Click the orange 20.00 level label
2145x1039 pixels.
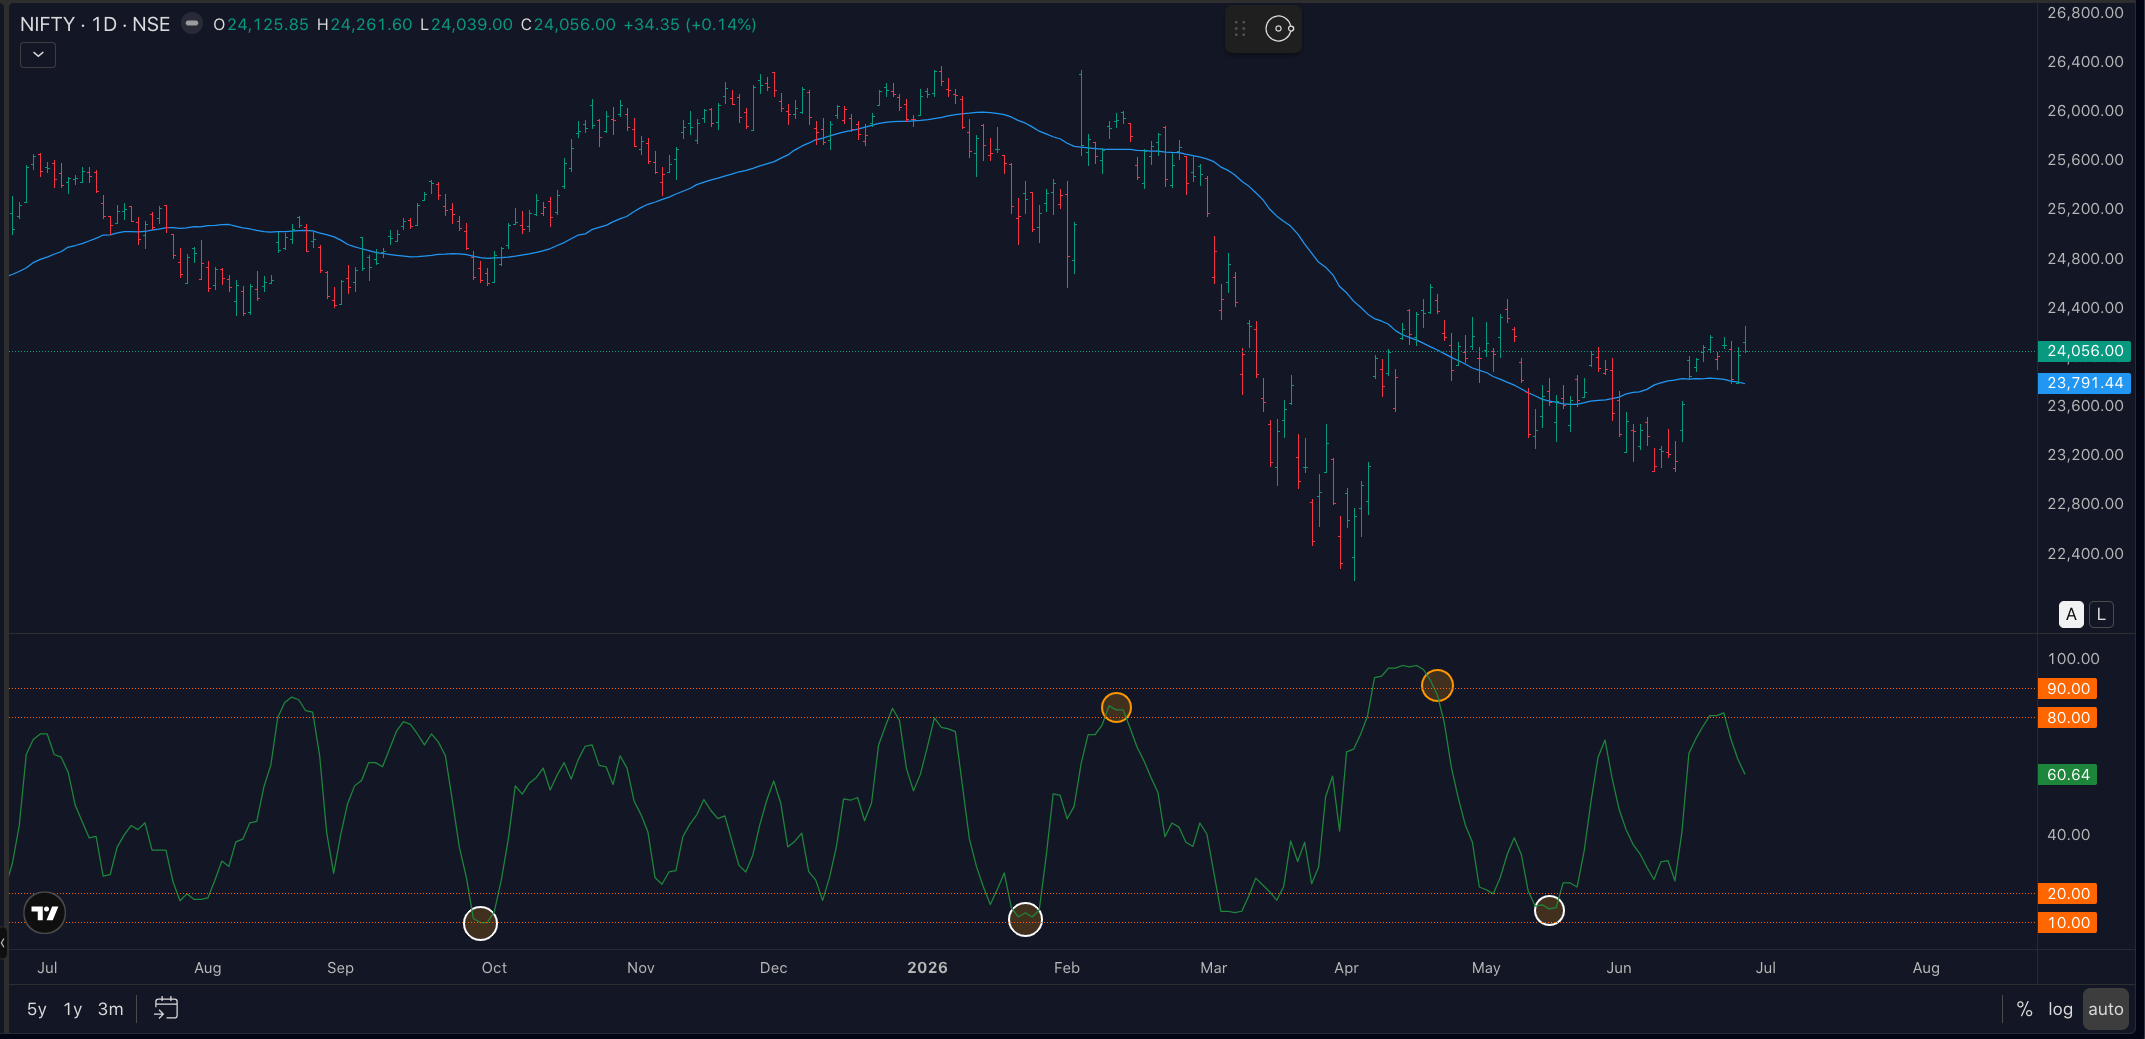click(x=2068, y=894)
